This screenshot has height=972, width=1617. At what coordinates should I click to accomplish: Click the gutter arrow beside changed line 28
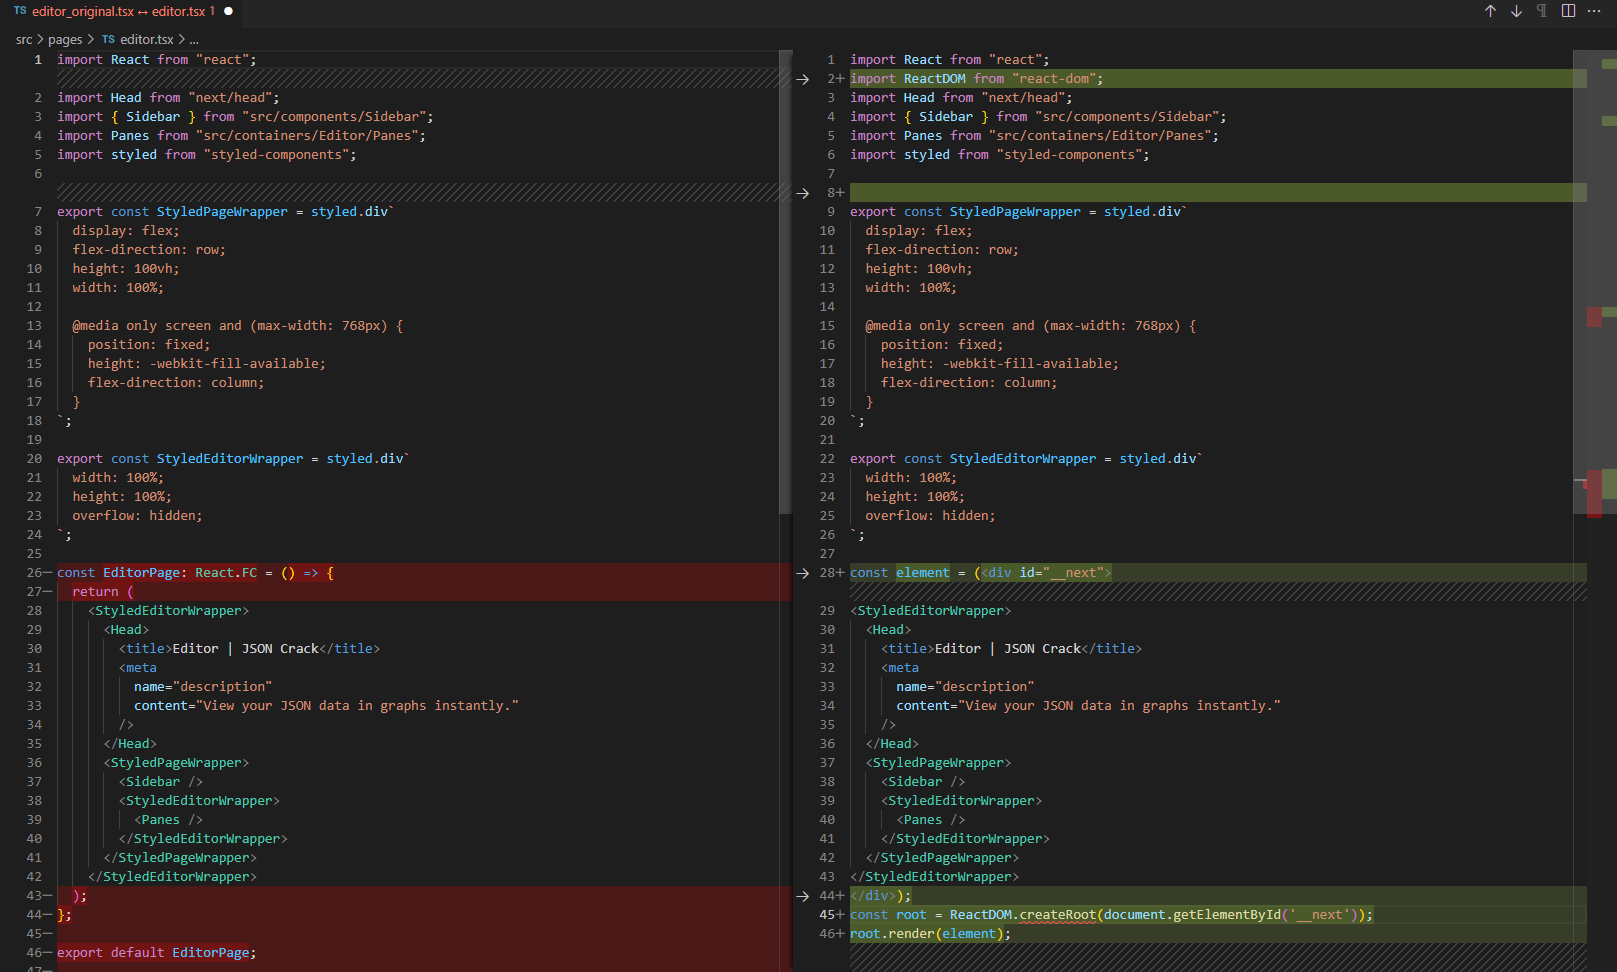pyautogui.click(x=804, y=573)
